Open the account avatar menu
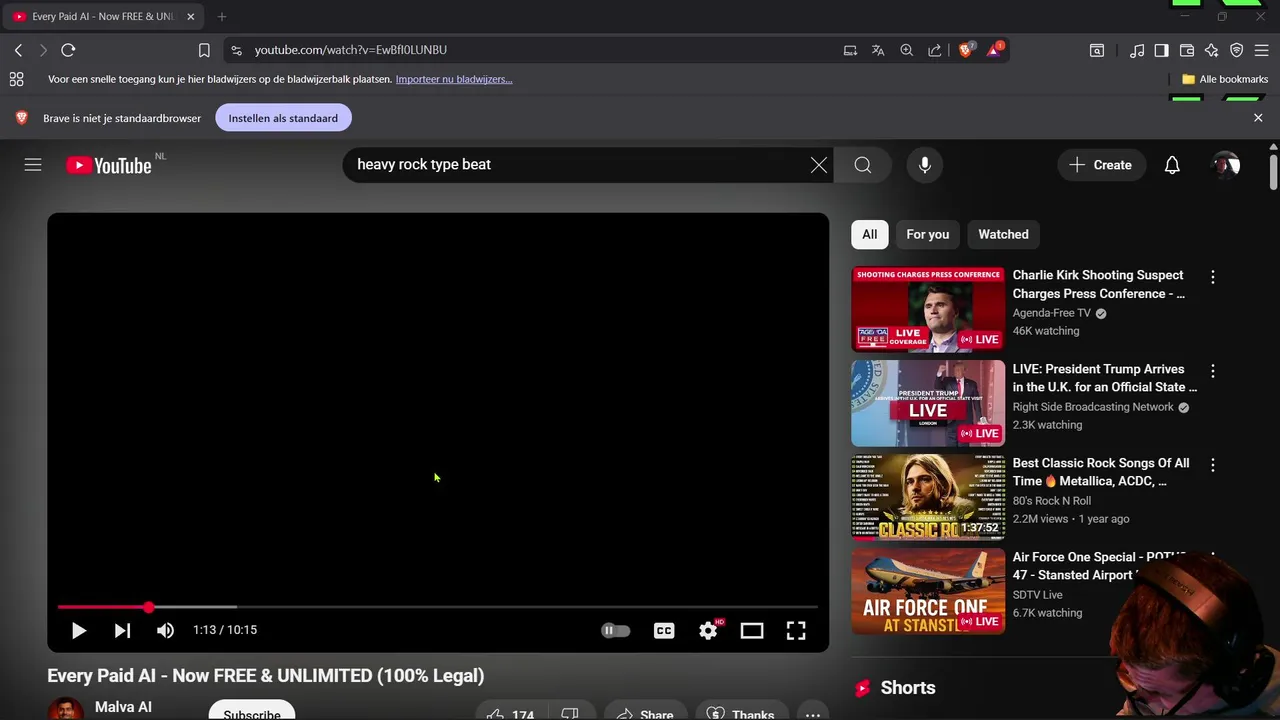Viewport: 1280px width, 720px height. (x=1226, y=165)
